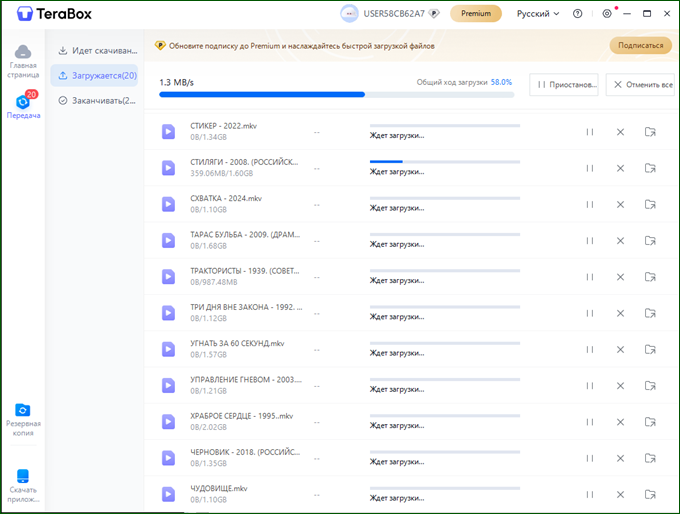Cancel УПРАВЛЕНИЕ ГНЕВОМ - 2003 upload
This screenshot has width=680, height=514.
(x=621, y=386)
